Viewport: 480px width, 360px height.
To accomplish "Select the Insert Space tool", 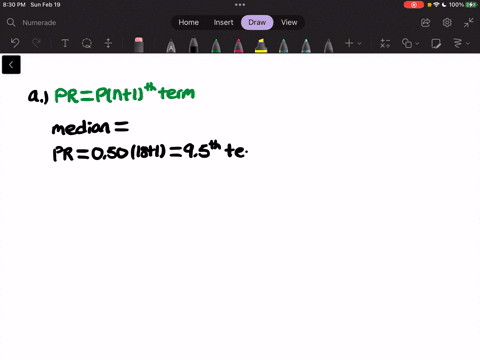I will [108, 43].
